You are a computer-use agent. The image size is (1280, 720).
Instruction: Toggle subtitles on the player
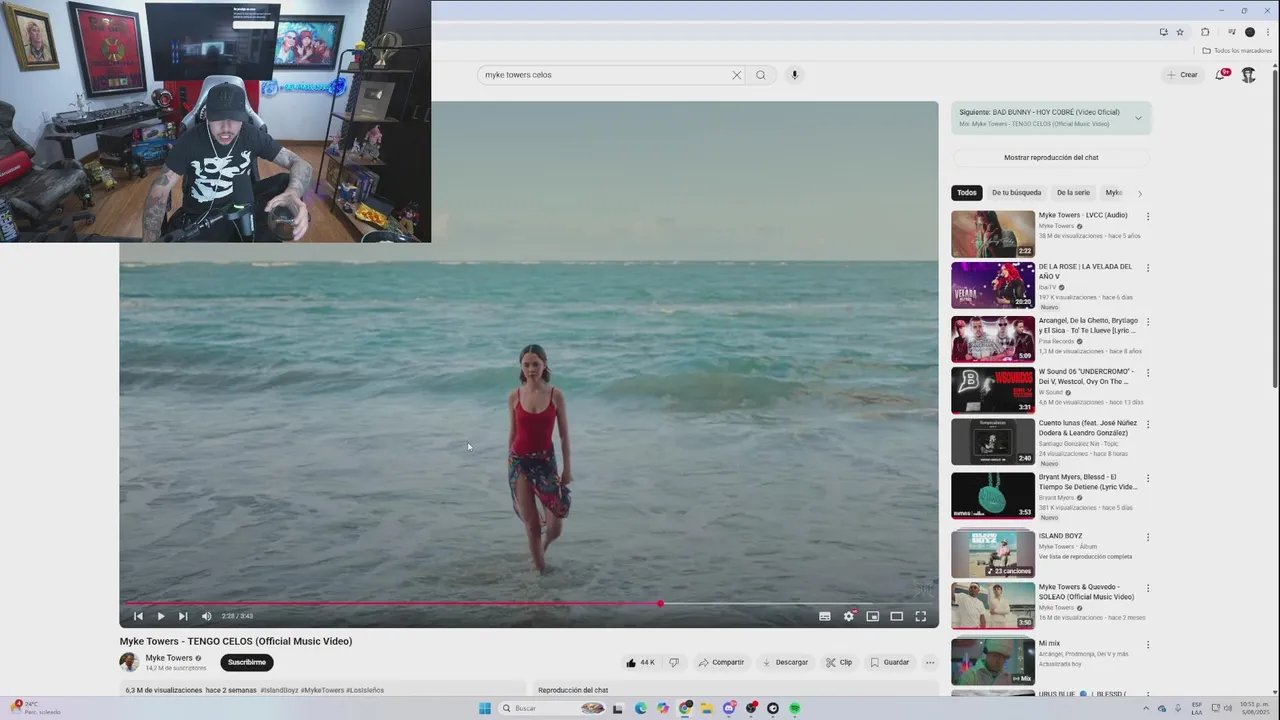pos(825,616)
